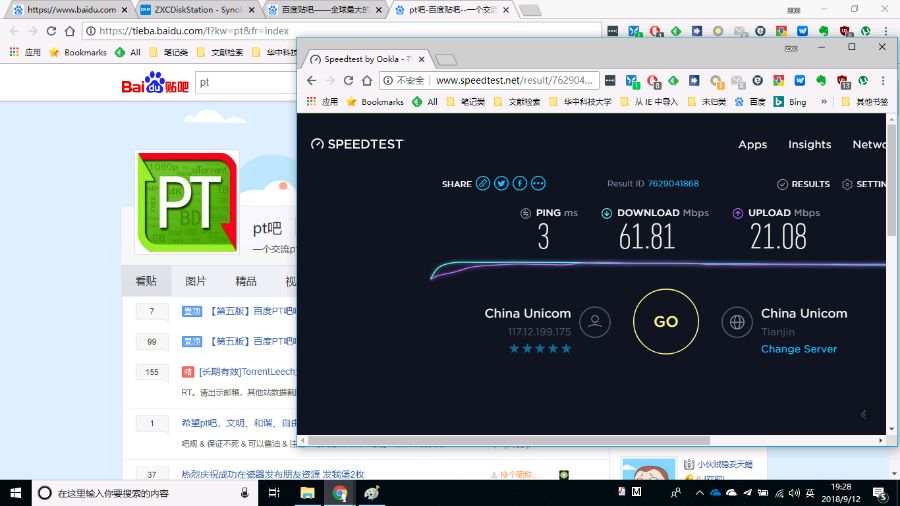Click the Speedtest vertical scrollbar
Image resolution: width=900 pixels, height=506 pixels.
tap(891, 178)
